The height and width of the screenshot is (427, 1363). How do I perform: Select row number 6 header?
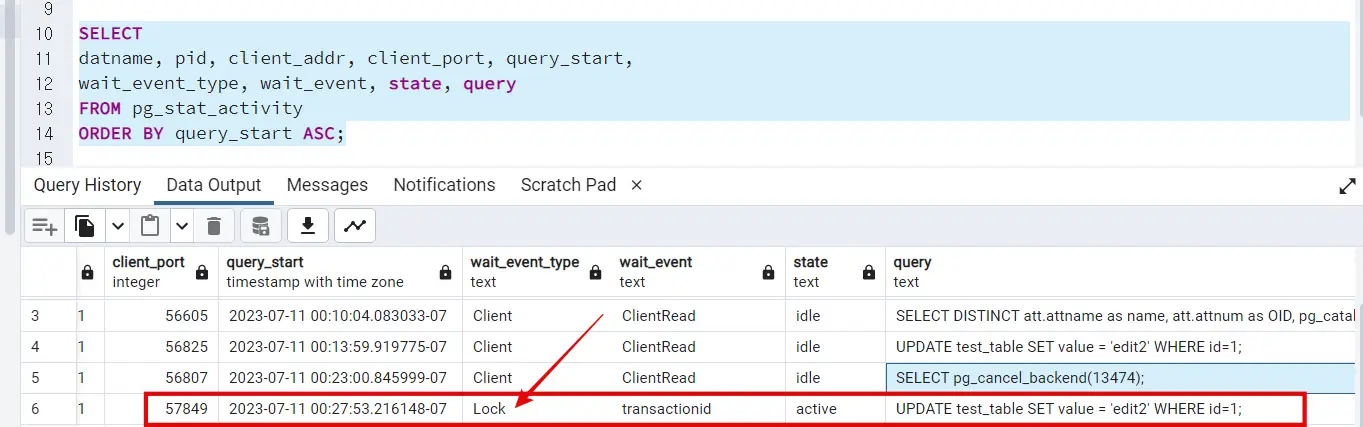point(49,409)
